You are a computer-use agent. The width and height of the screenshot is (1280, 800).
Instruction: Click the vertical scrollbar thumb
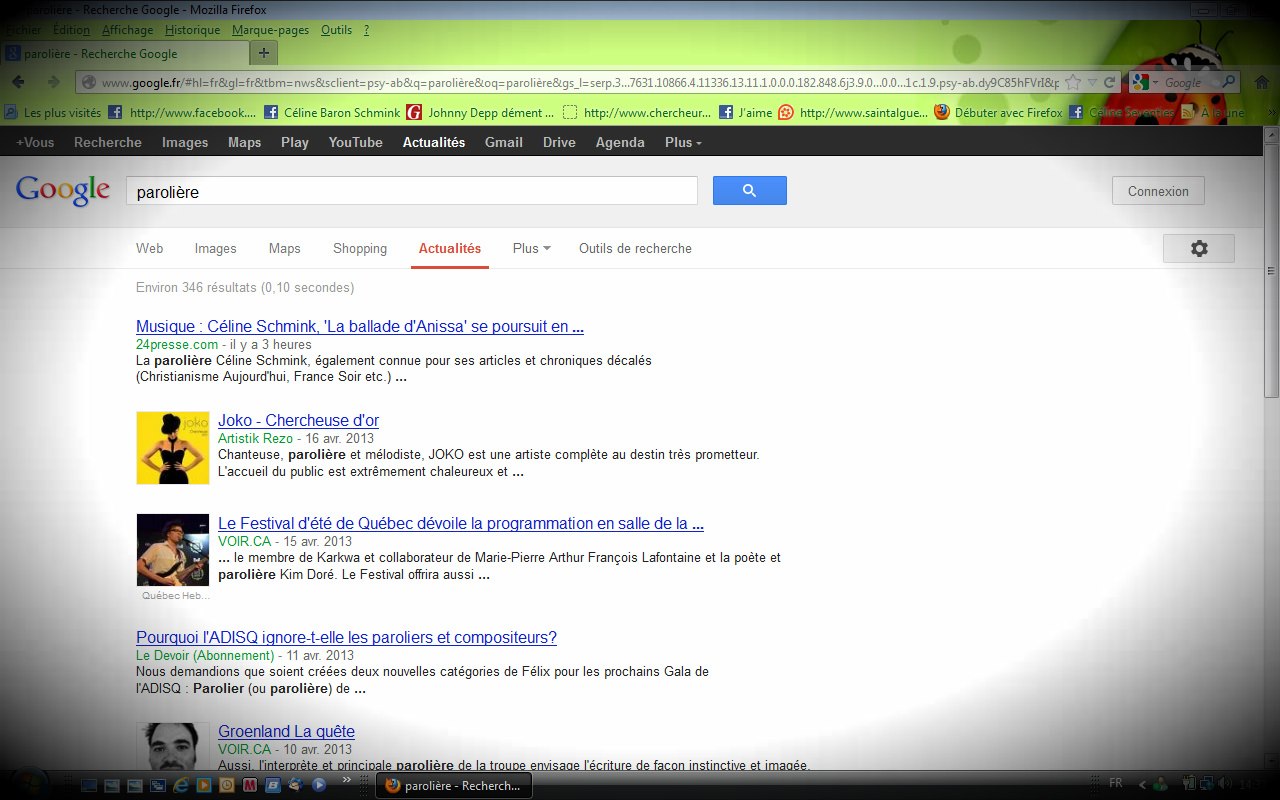1271,270
